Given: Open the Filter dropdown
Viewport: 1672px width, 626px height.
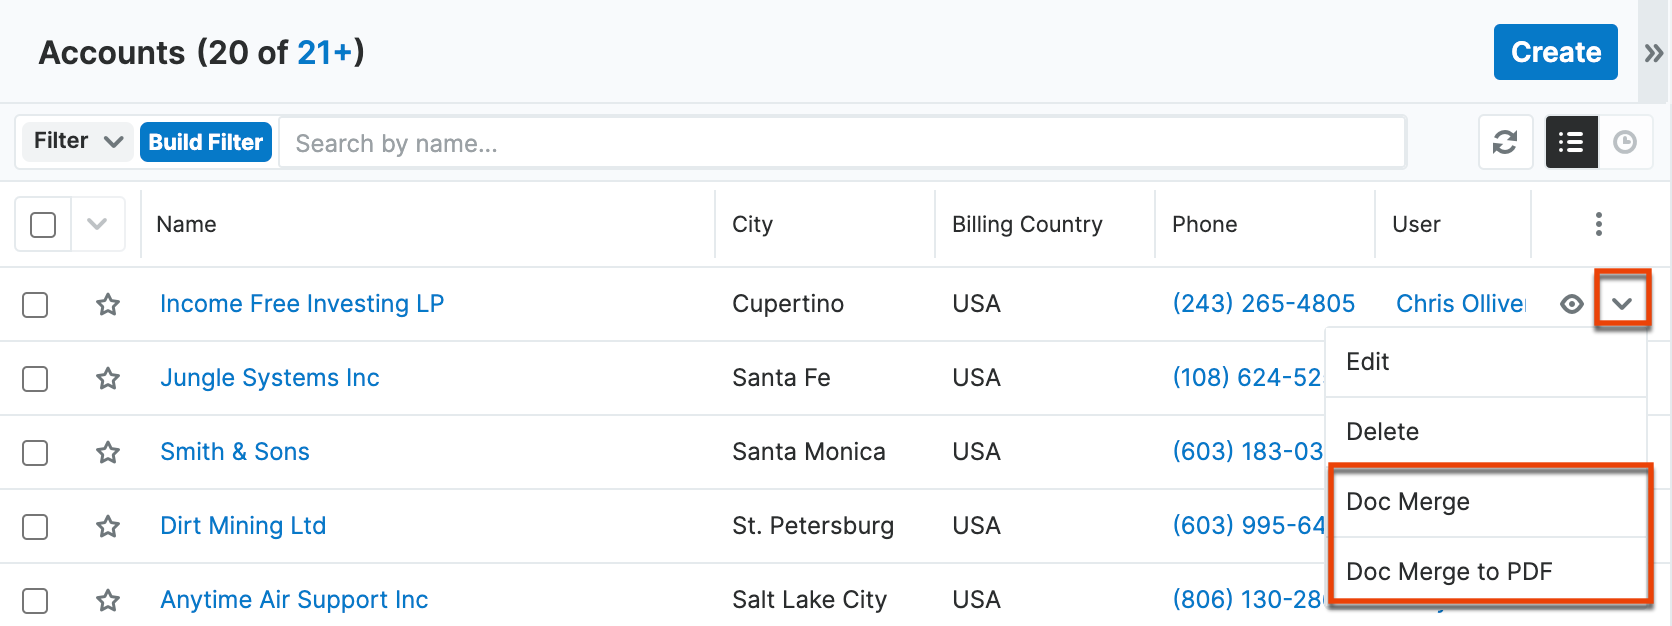Looking at the screenshot, I should (75, 141).
